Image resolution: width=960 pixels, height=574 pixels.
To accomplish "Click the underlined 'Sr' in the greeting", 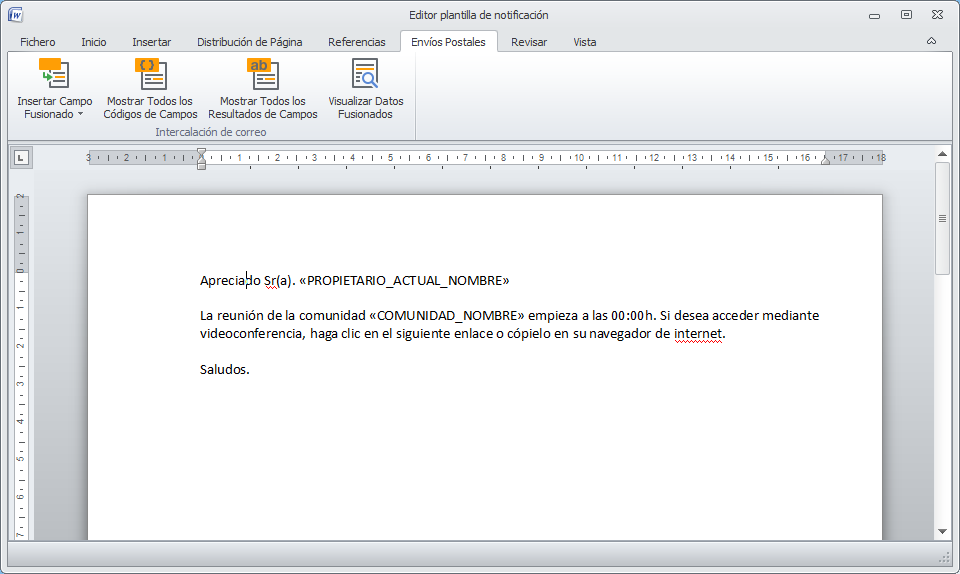I will coord(270,280).
